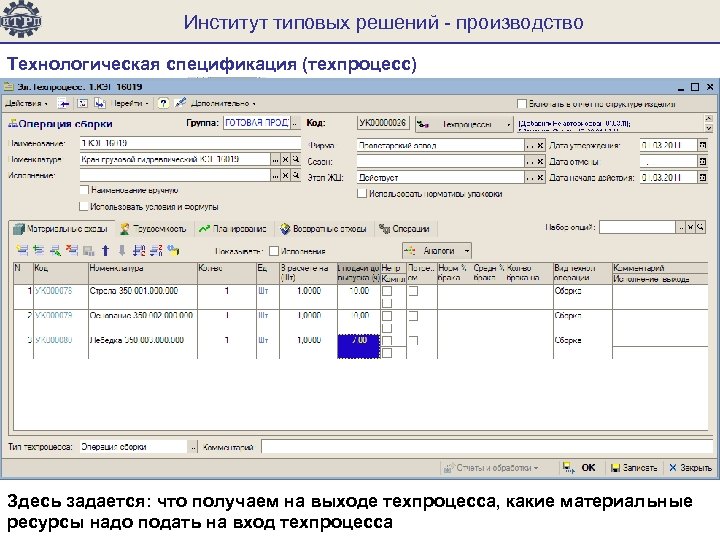Switch to the Планирование tab
The width and height of the screenshot is (720, 540).
tap(233, 228)
